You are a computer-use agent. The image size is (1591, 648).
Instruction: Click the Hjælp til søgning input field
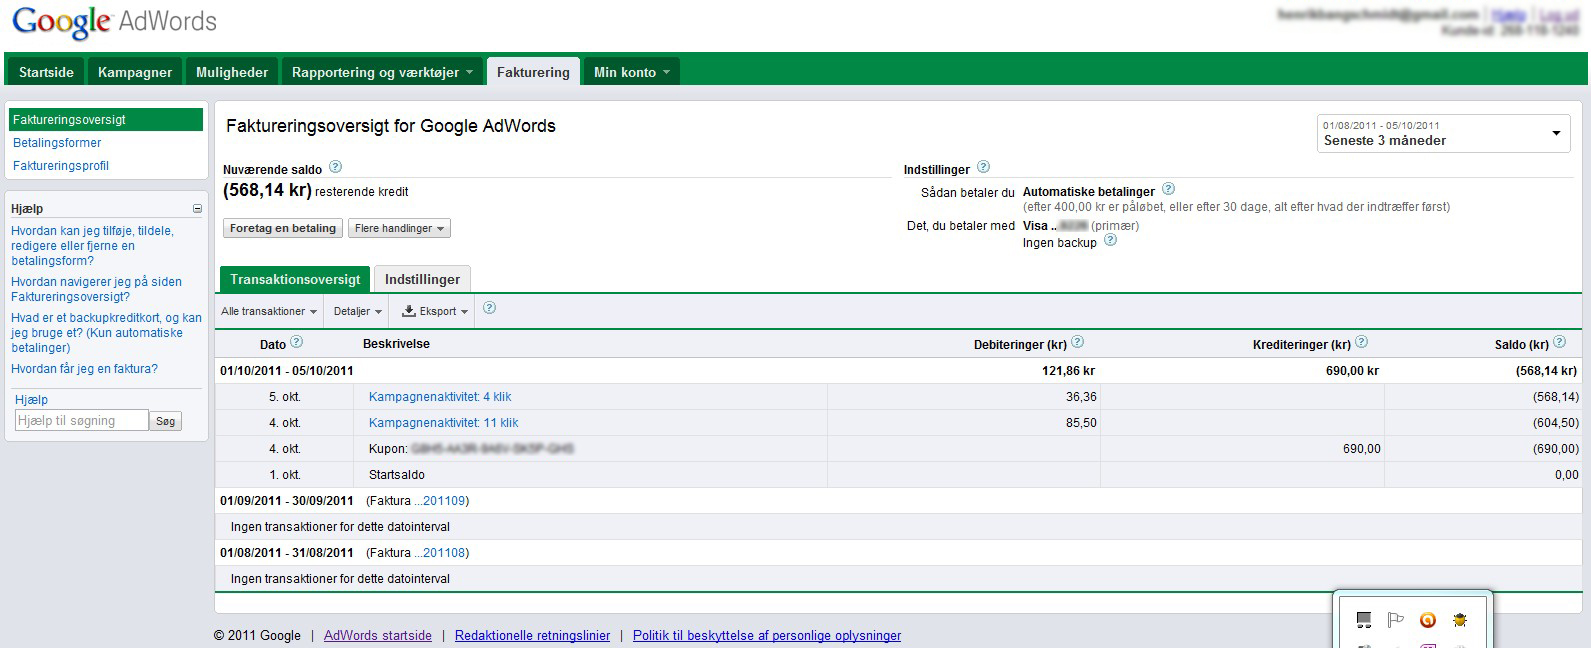80,421
